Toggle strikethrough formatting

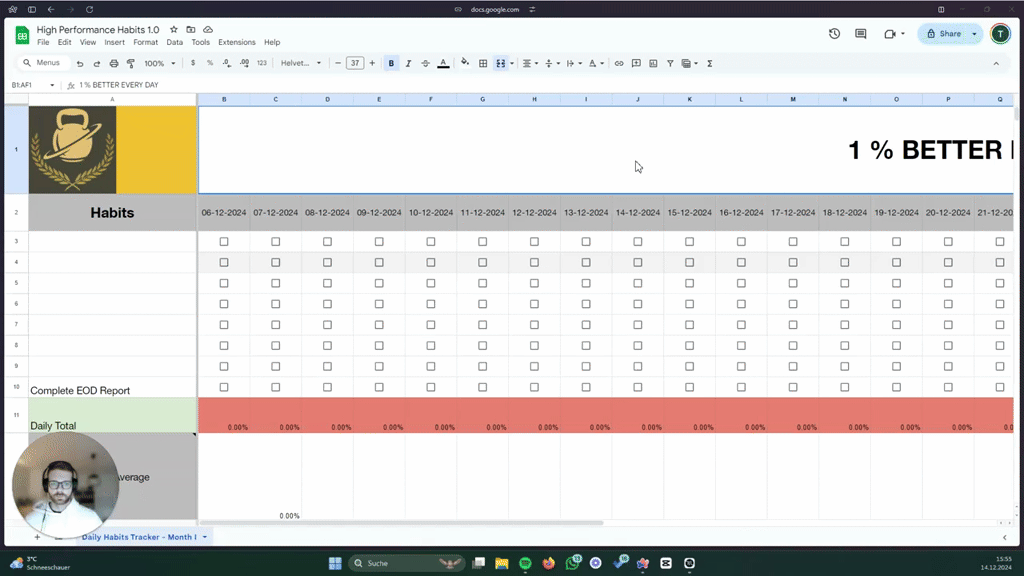425,63
